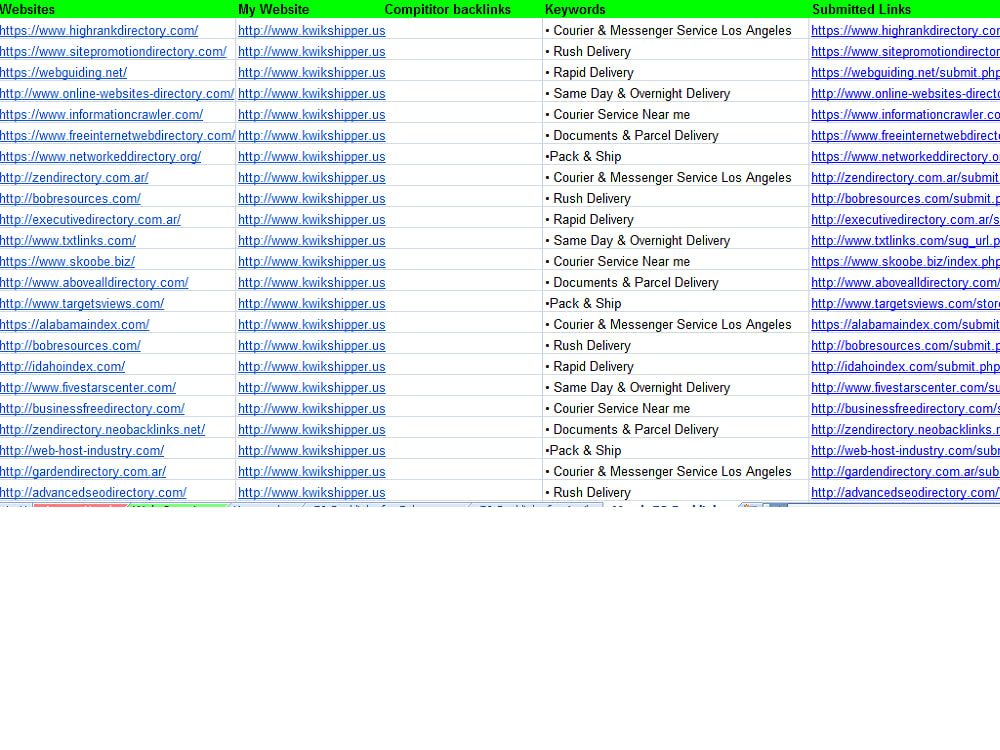Open kwikshipper.us link in highrankdirectory row
This screenshot has width=1000, height=750.
(x=312, y=31)
